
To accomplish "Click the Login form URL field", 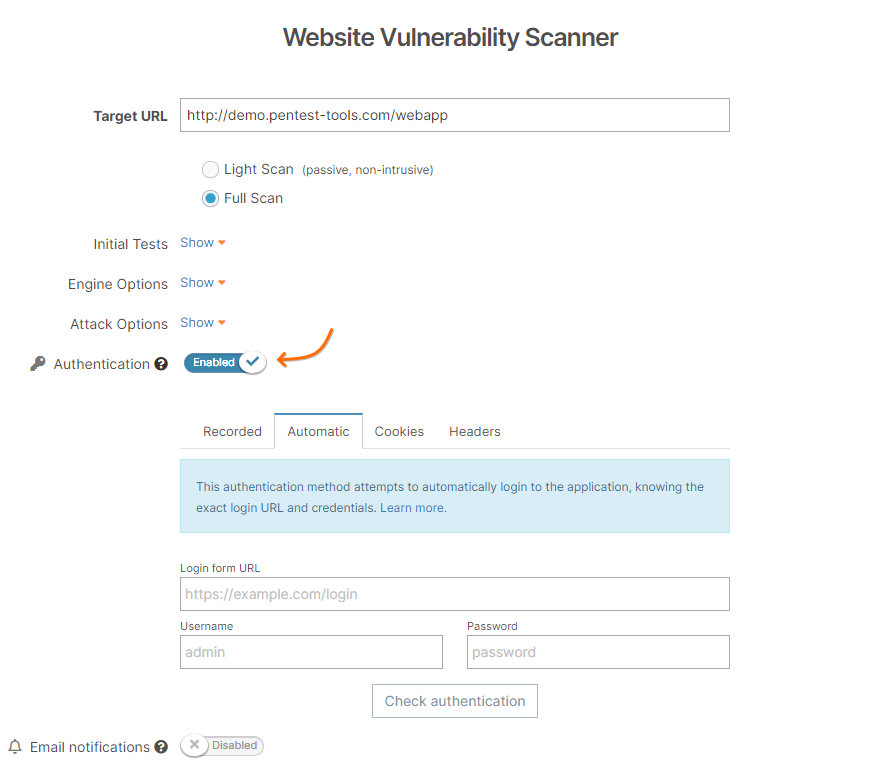I will 454,593.
